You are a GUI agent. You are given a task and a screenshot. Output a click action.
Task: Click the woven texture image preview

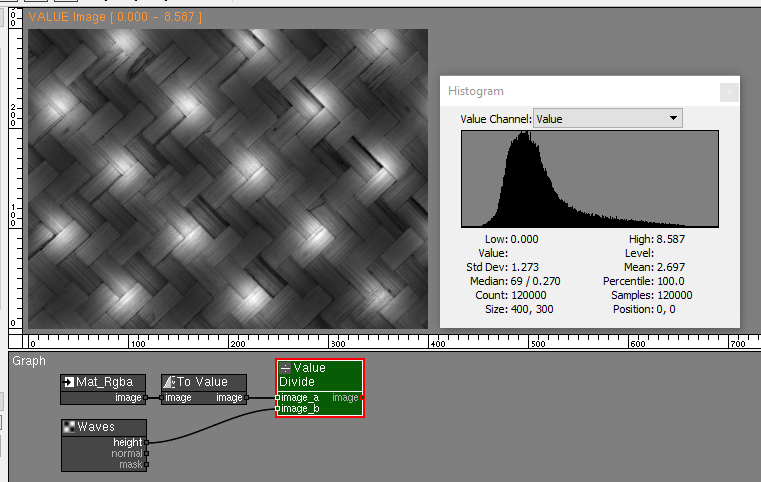click(228, 178)
